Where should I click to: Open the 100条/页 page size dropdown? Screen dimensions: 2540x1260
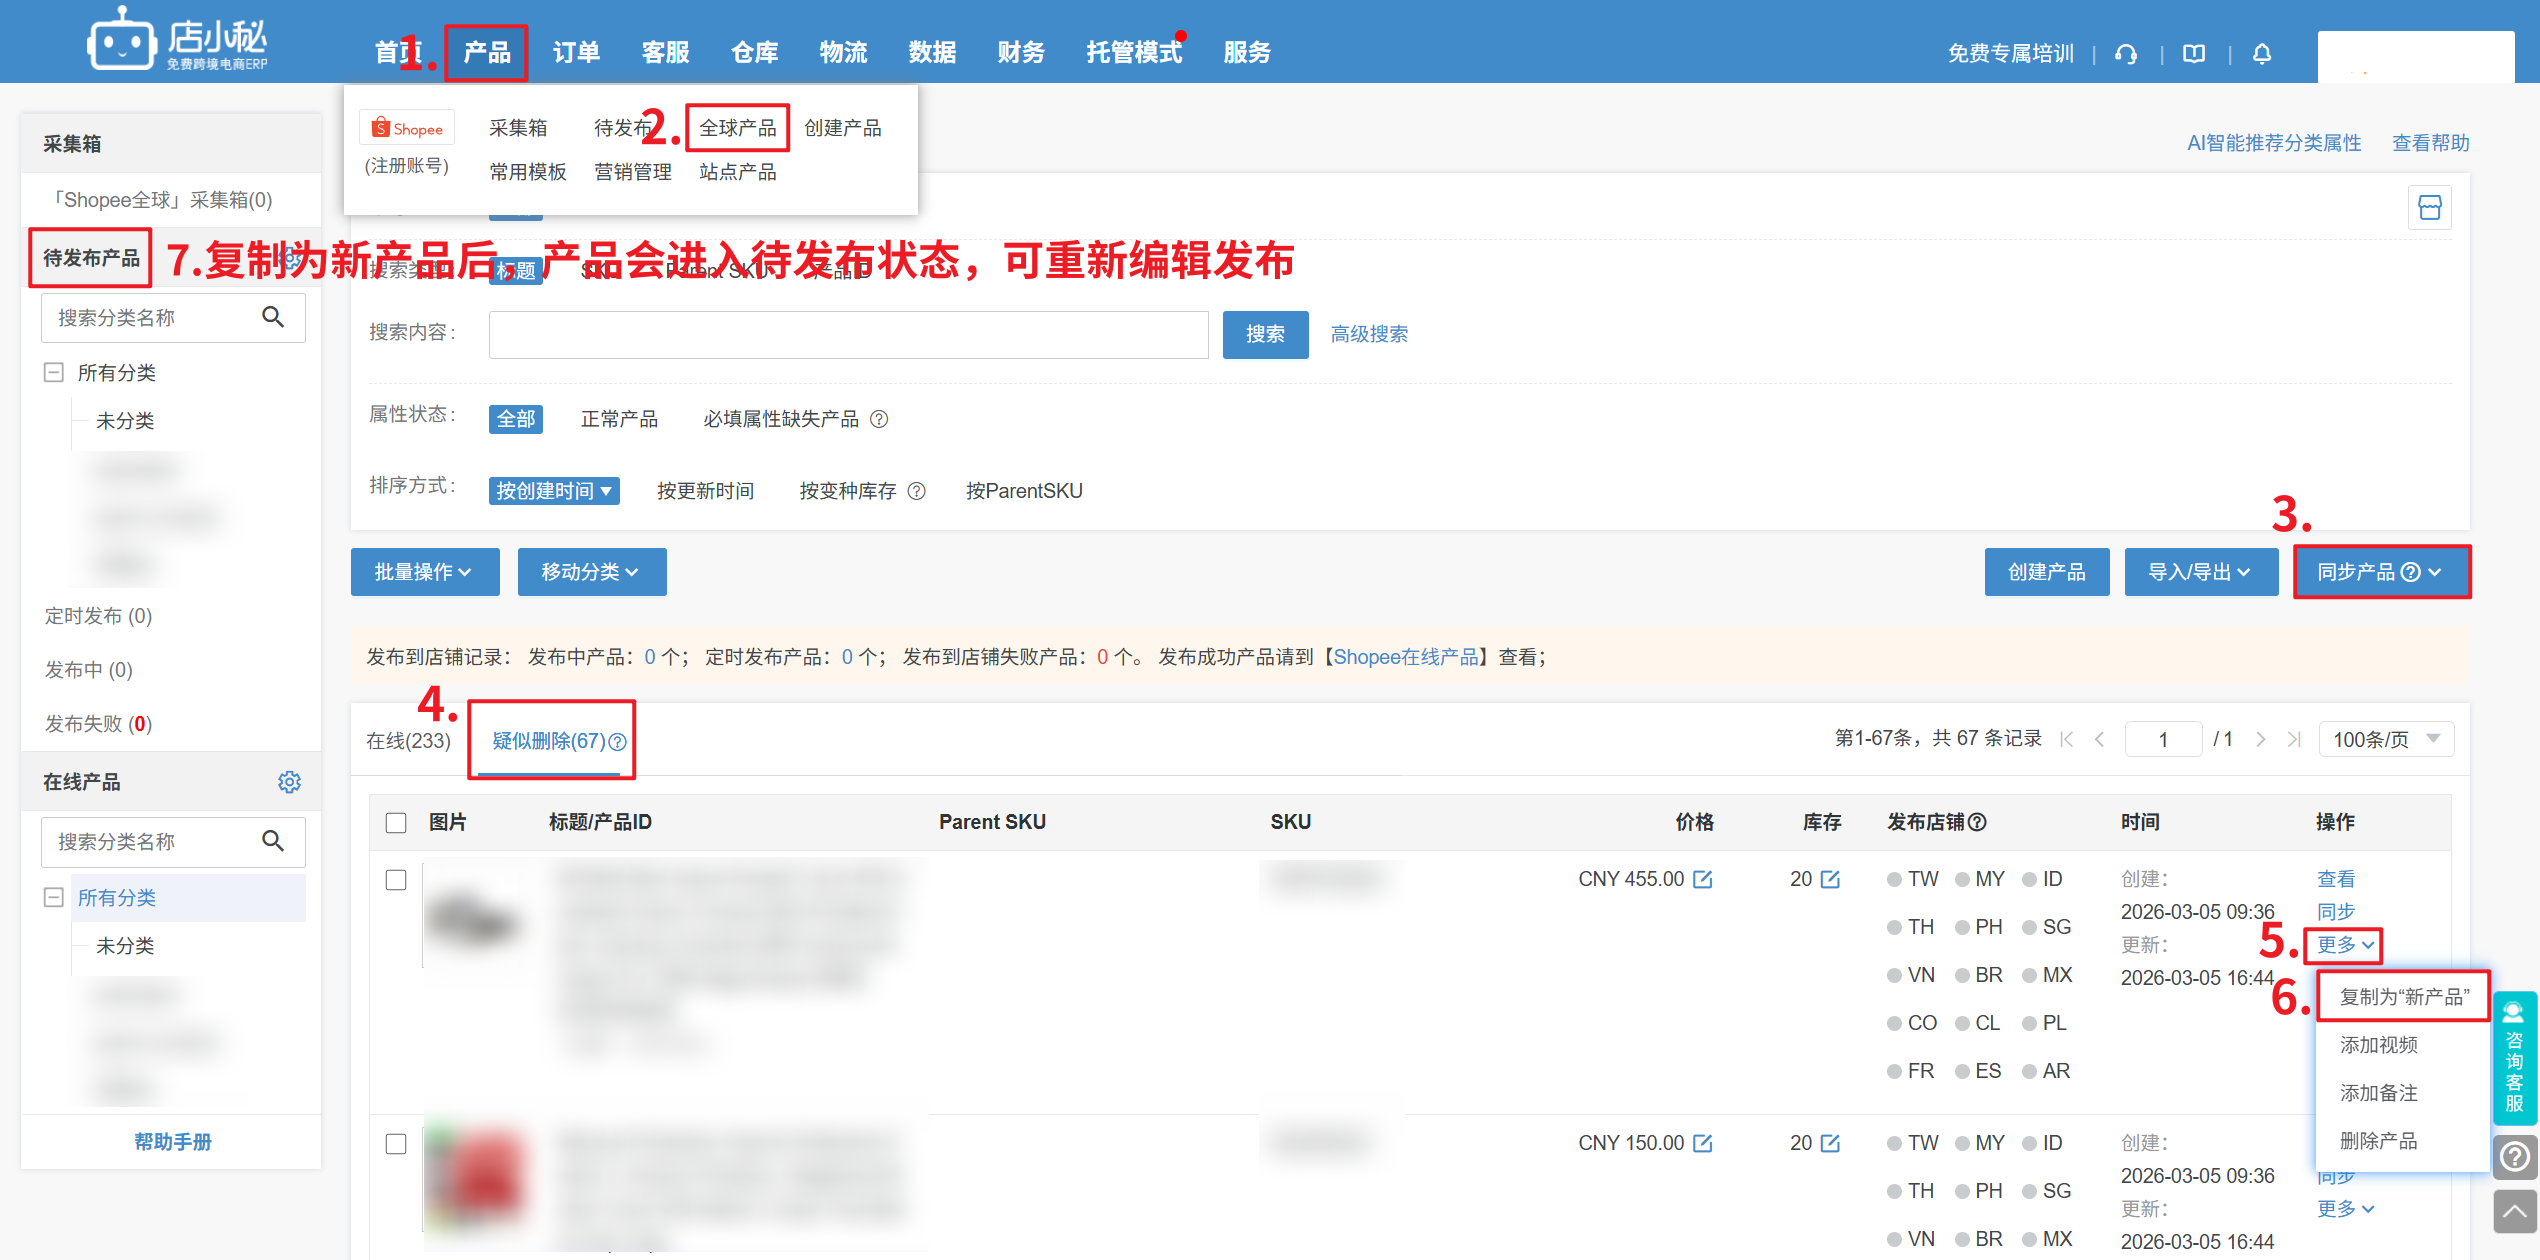click(x=2385, y=739)
